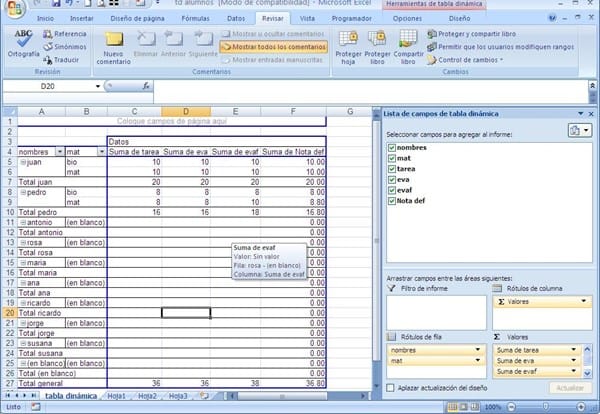
Task: Uncheck the evaf field checkbox
Action: click(x=391, y=190)
